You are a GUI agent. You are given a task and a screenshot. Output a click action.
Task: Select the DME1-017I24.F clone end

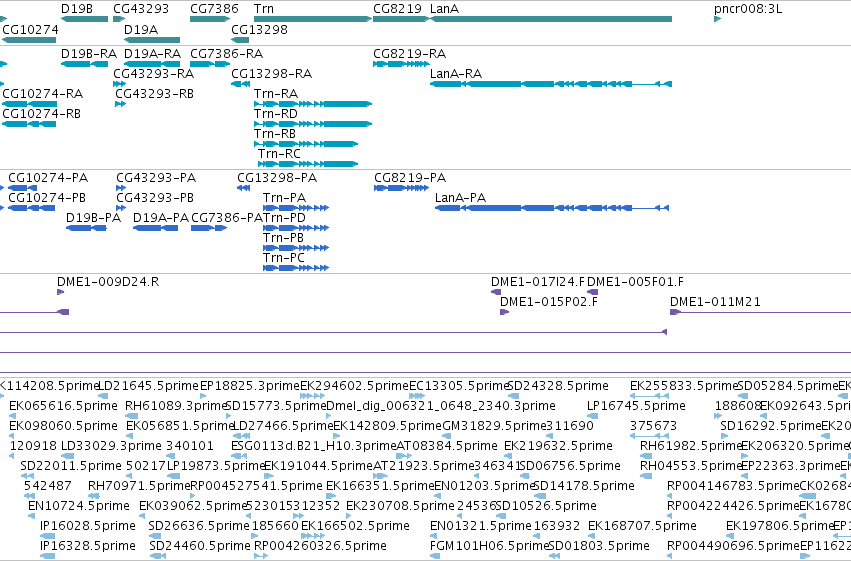[x=496, y=292]
